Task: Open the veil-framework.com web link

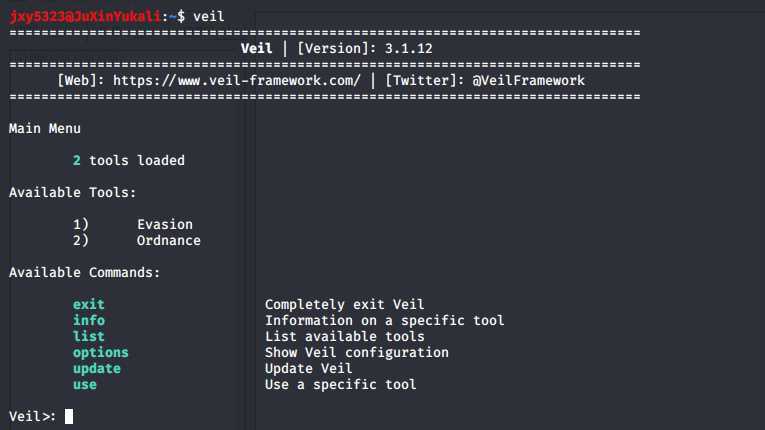Action: click(237, 81)
